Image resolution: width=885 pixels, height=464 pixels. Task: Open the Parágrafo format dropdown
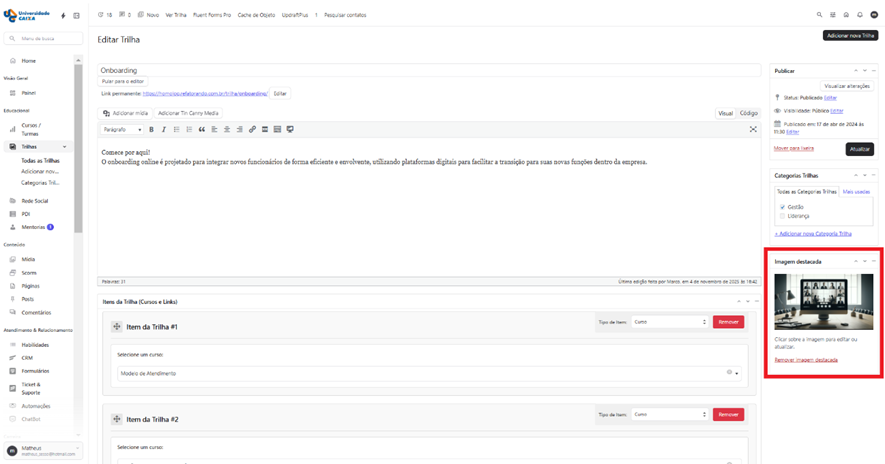tap(123, 129)
